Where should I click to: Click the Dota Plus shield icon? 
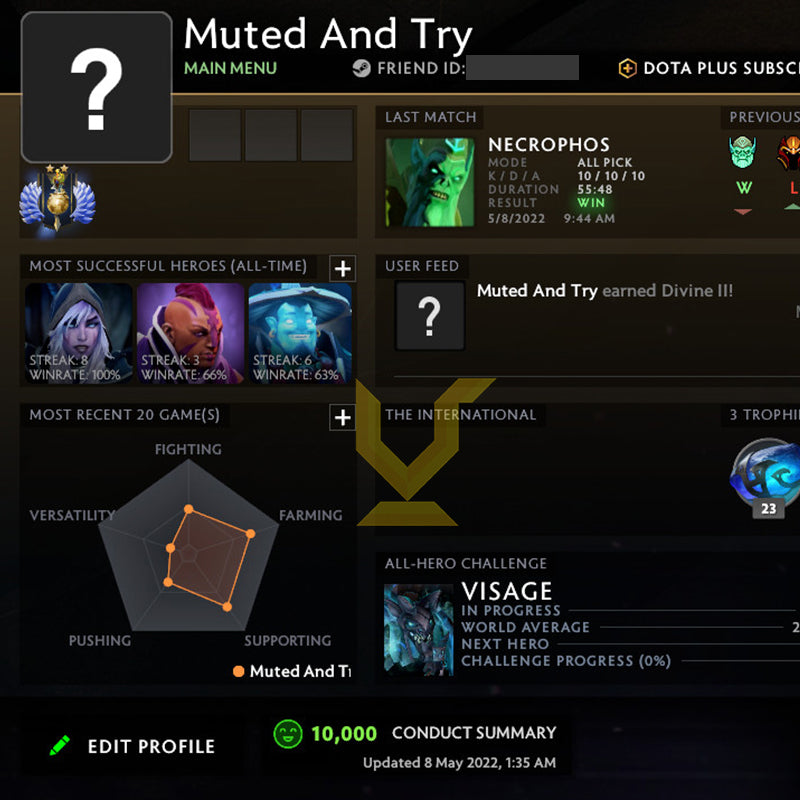coord(628,68)
